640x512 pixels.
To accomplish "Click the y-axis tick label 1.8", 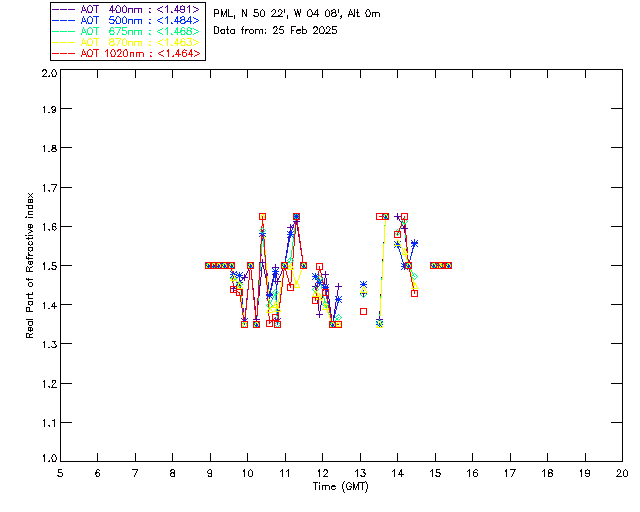I will coord(49,148).
